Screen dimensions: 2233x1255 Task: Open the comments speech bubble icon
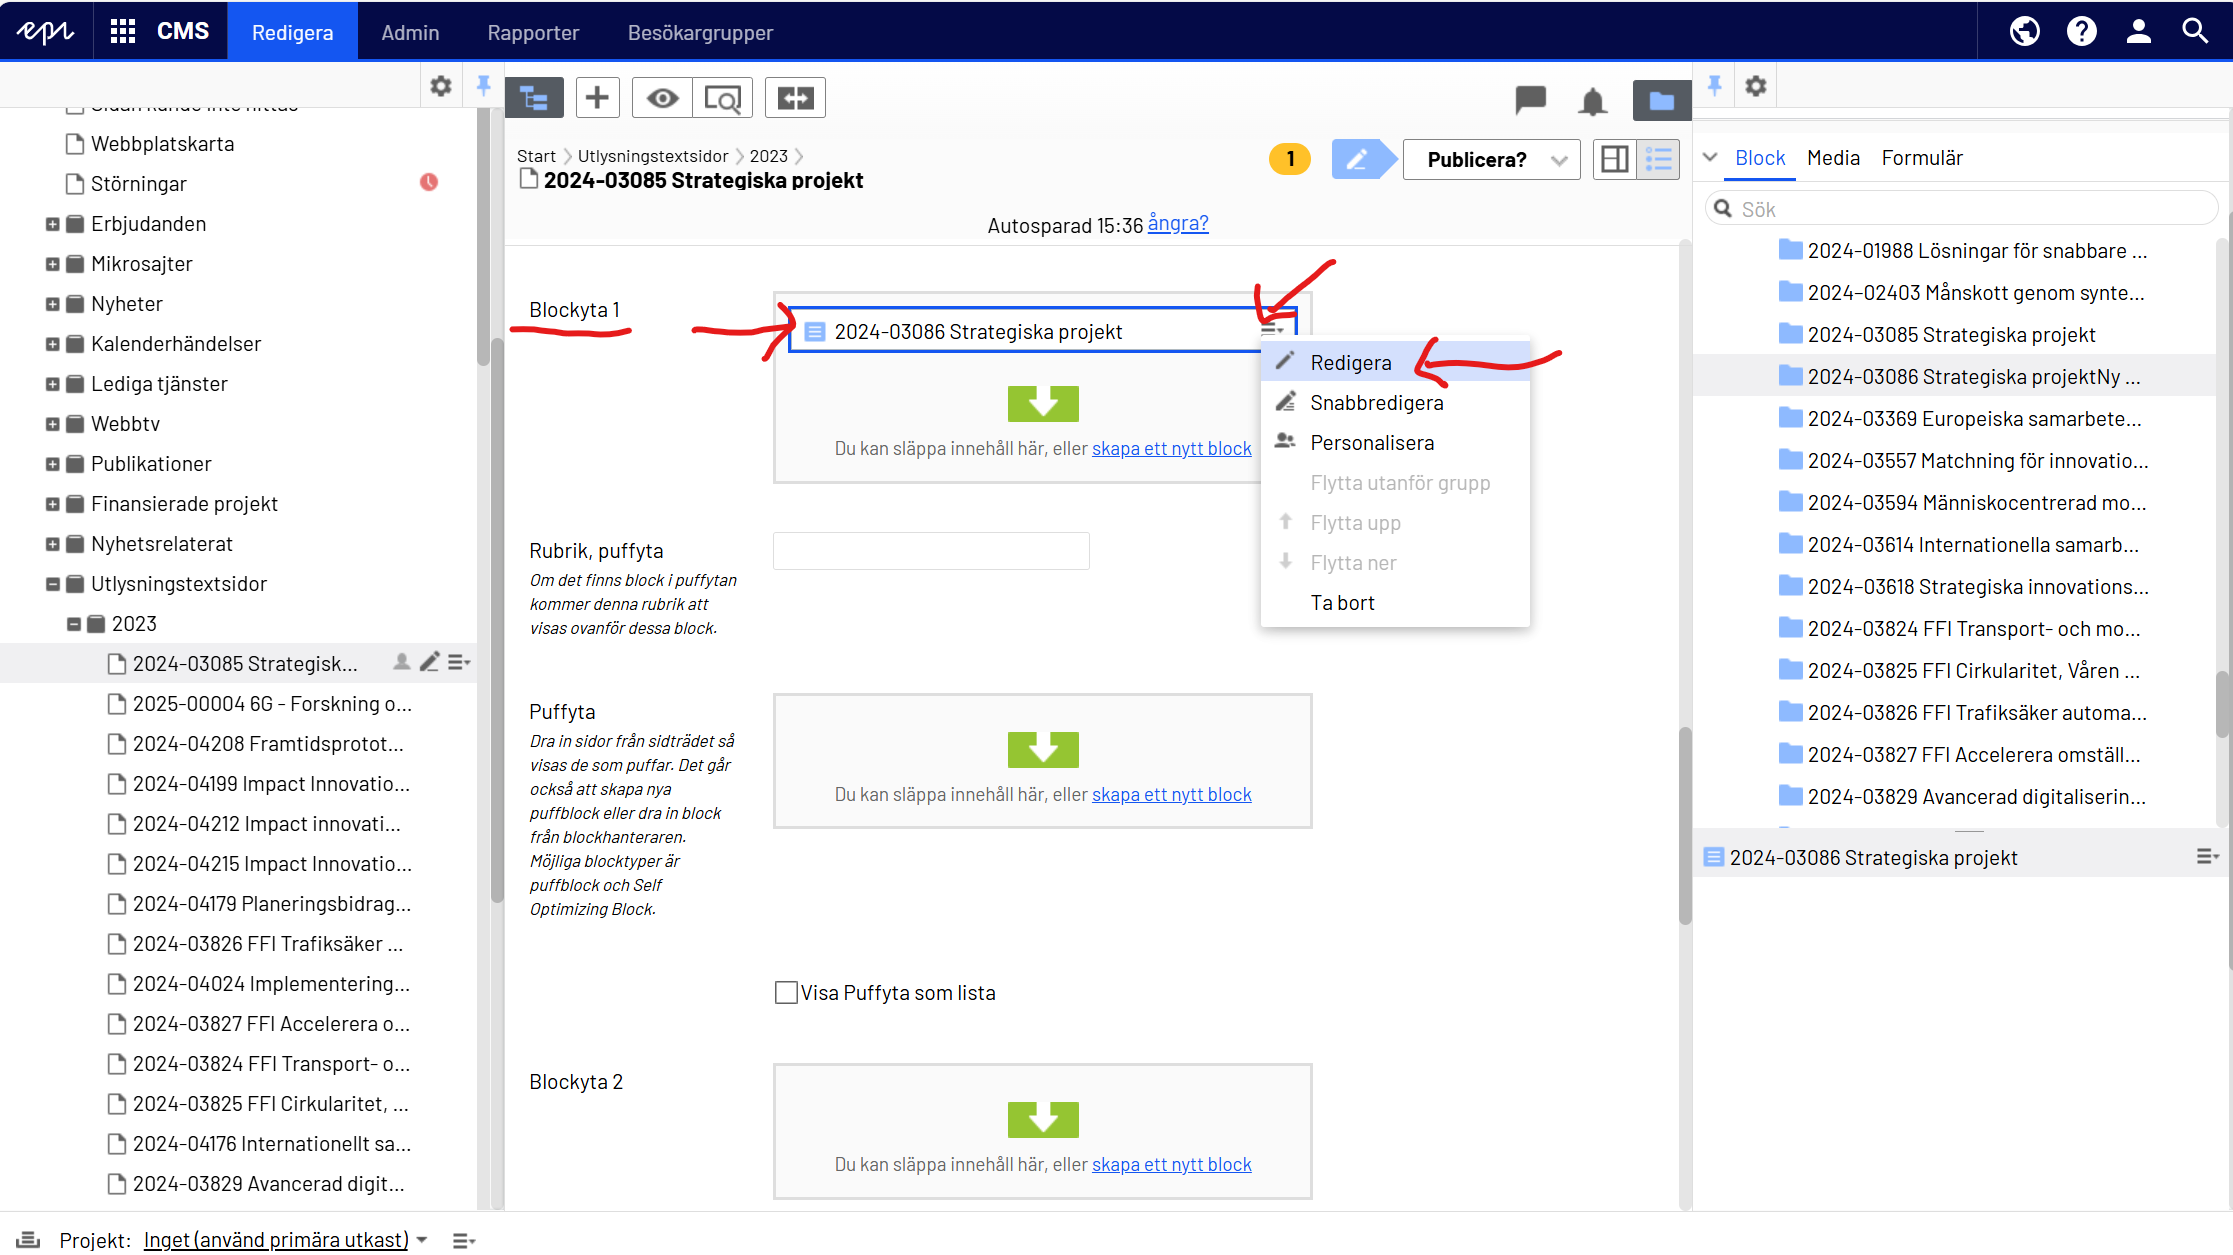(x=1530, y=99)
